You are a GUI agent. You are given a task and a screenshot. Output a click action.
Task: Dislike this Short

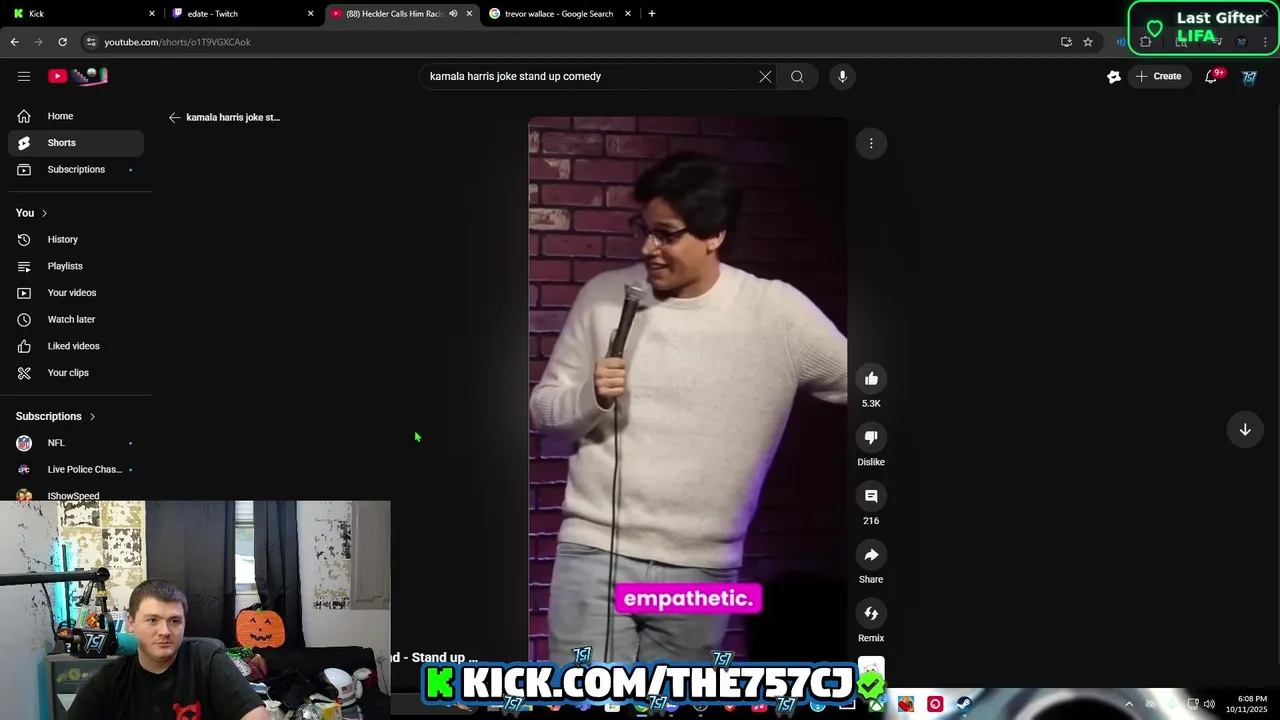click(871, 437)
